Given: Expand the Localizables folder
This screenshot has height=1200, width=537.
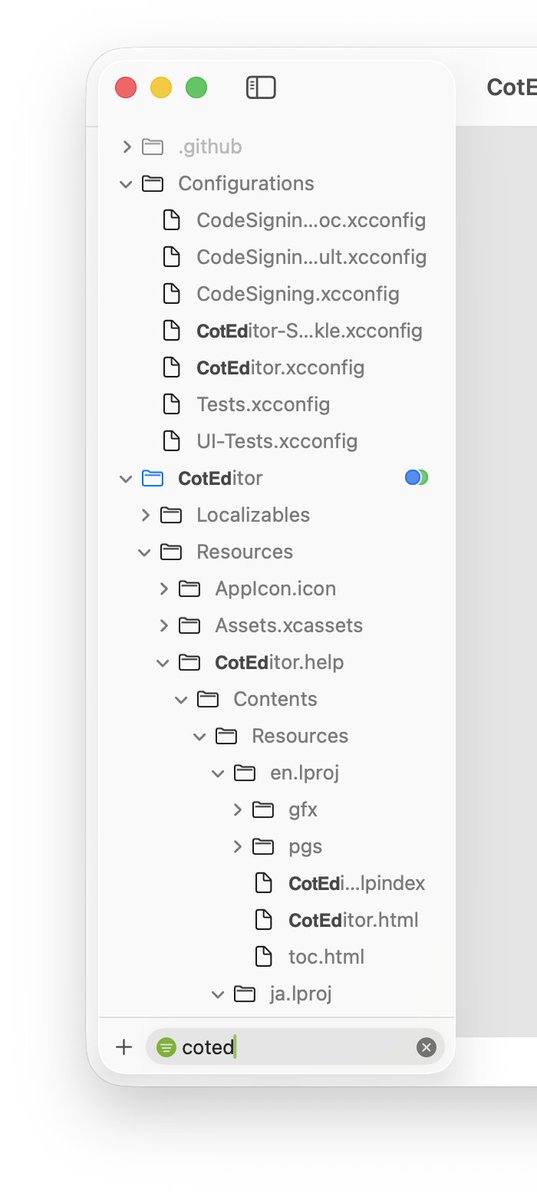Looking at the screenshot, I should (145, 516).
